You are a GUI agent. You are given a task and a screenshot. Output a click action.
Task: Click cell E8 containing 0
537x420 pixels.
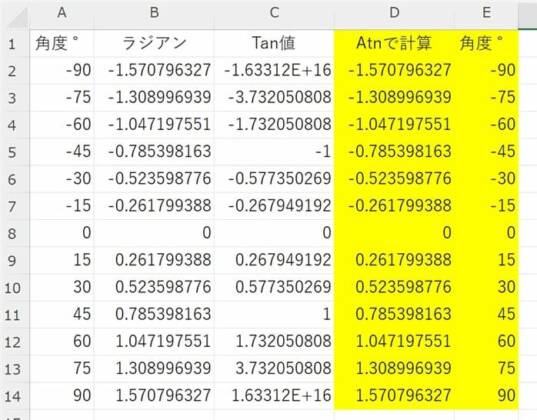coord(486,233)
